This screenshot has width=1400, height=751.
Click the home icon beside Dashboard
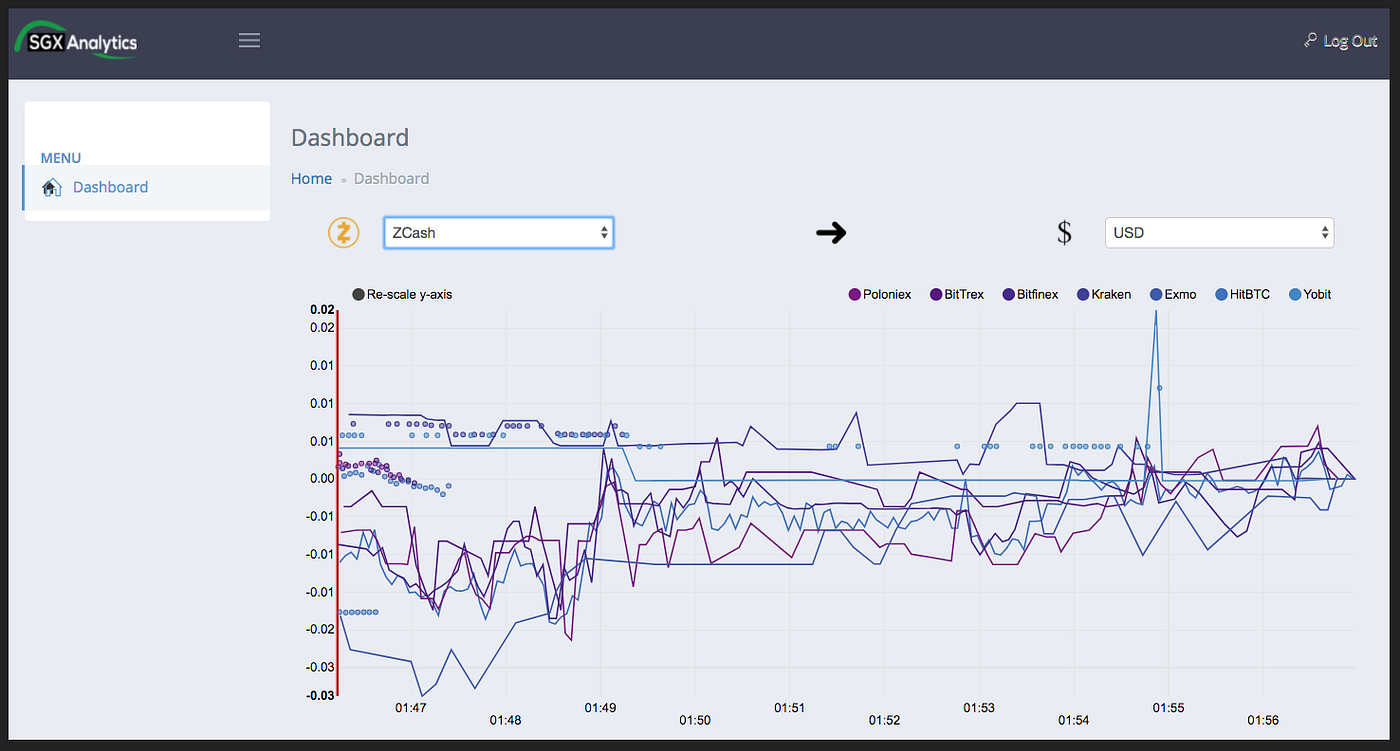click(51, 186)
